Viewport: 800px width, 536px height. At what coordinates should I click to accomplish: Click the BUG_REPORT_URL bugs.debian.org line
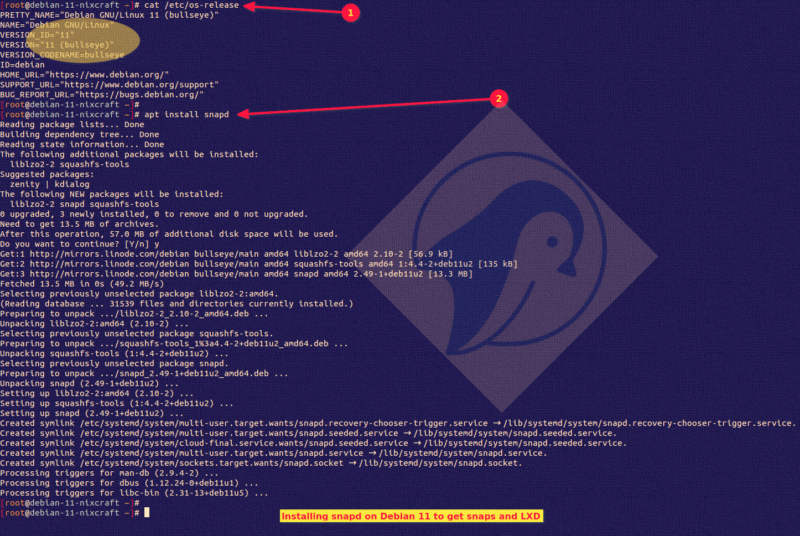102,95
